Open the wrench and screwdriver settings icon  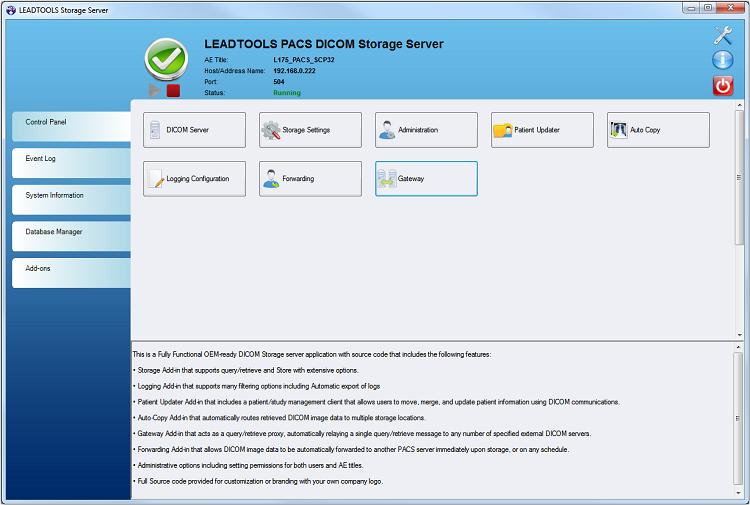pyautogui.click(x=723, y=36)
